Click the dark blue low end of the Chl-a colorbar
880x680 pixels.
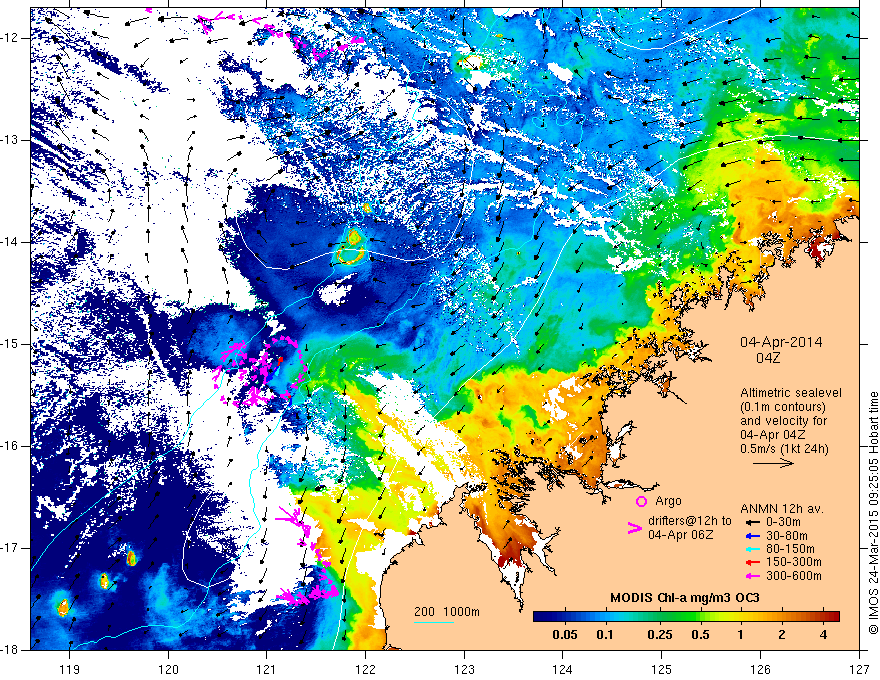click(542, 616)
